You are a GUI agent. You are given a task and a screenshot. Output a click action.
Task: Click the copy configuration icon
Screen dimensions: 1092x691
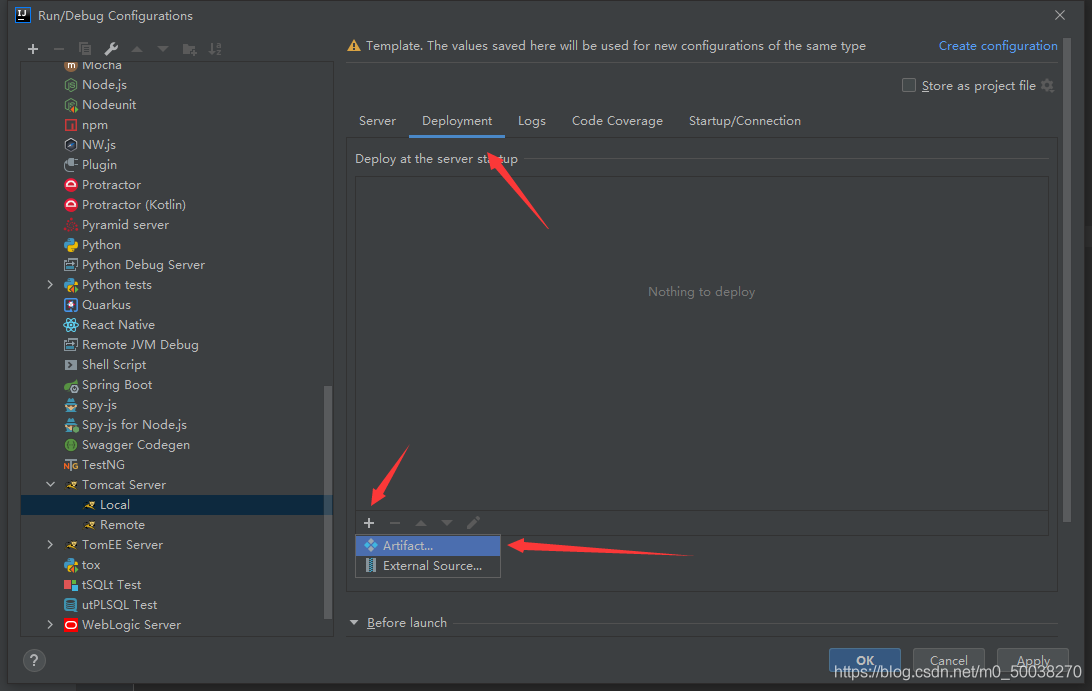85,49
